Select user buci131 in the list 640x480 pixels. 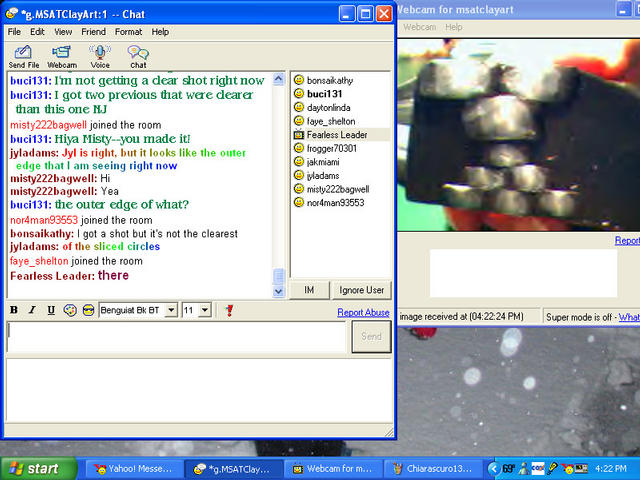point(324,94)
